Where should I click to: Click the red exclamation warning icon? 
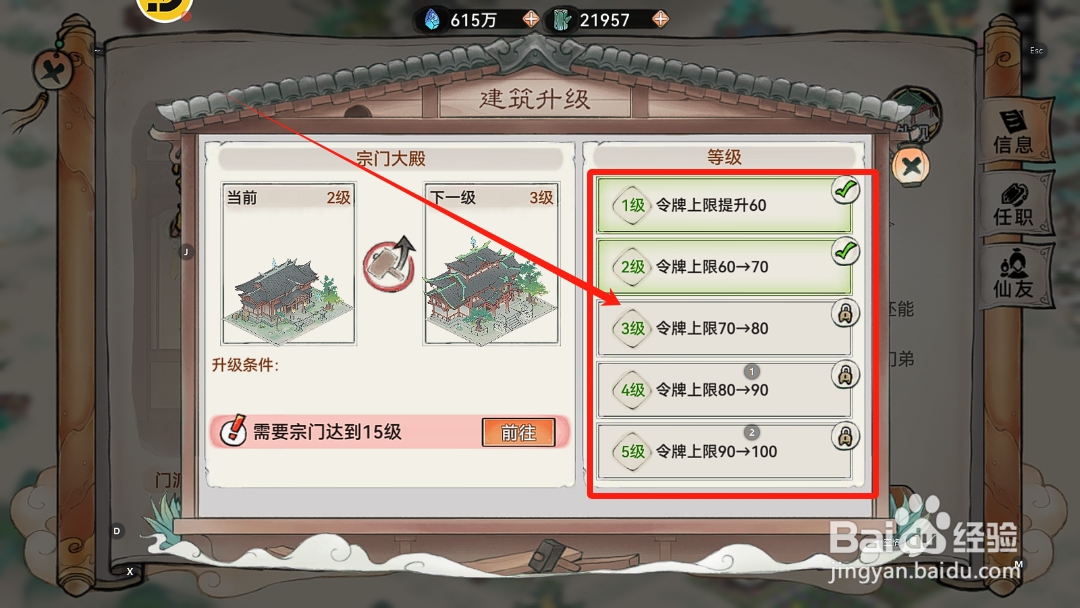(233, 431)
